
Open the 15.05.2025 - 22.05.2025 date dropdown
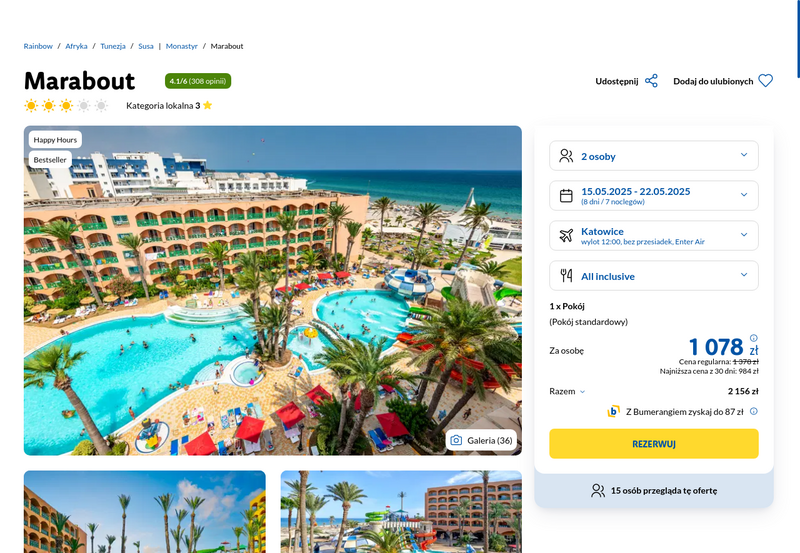654,195
